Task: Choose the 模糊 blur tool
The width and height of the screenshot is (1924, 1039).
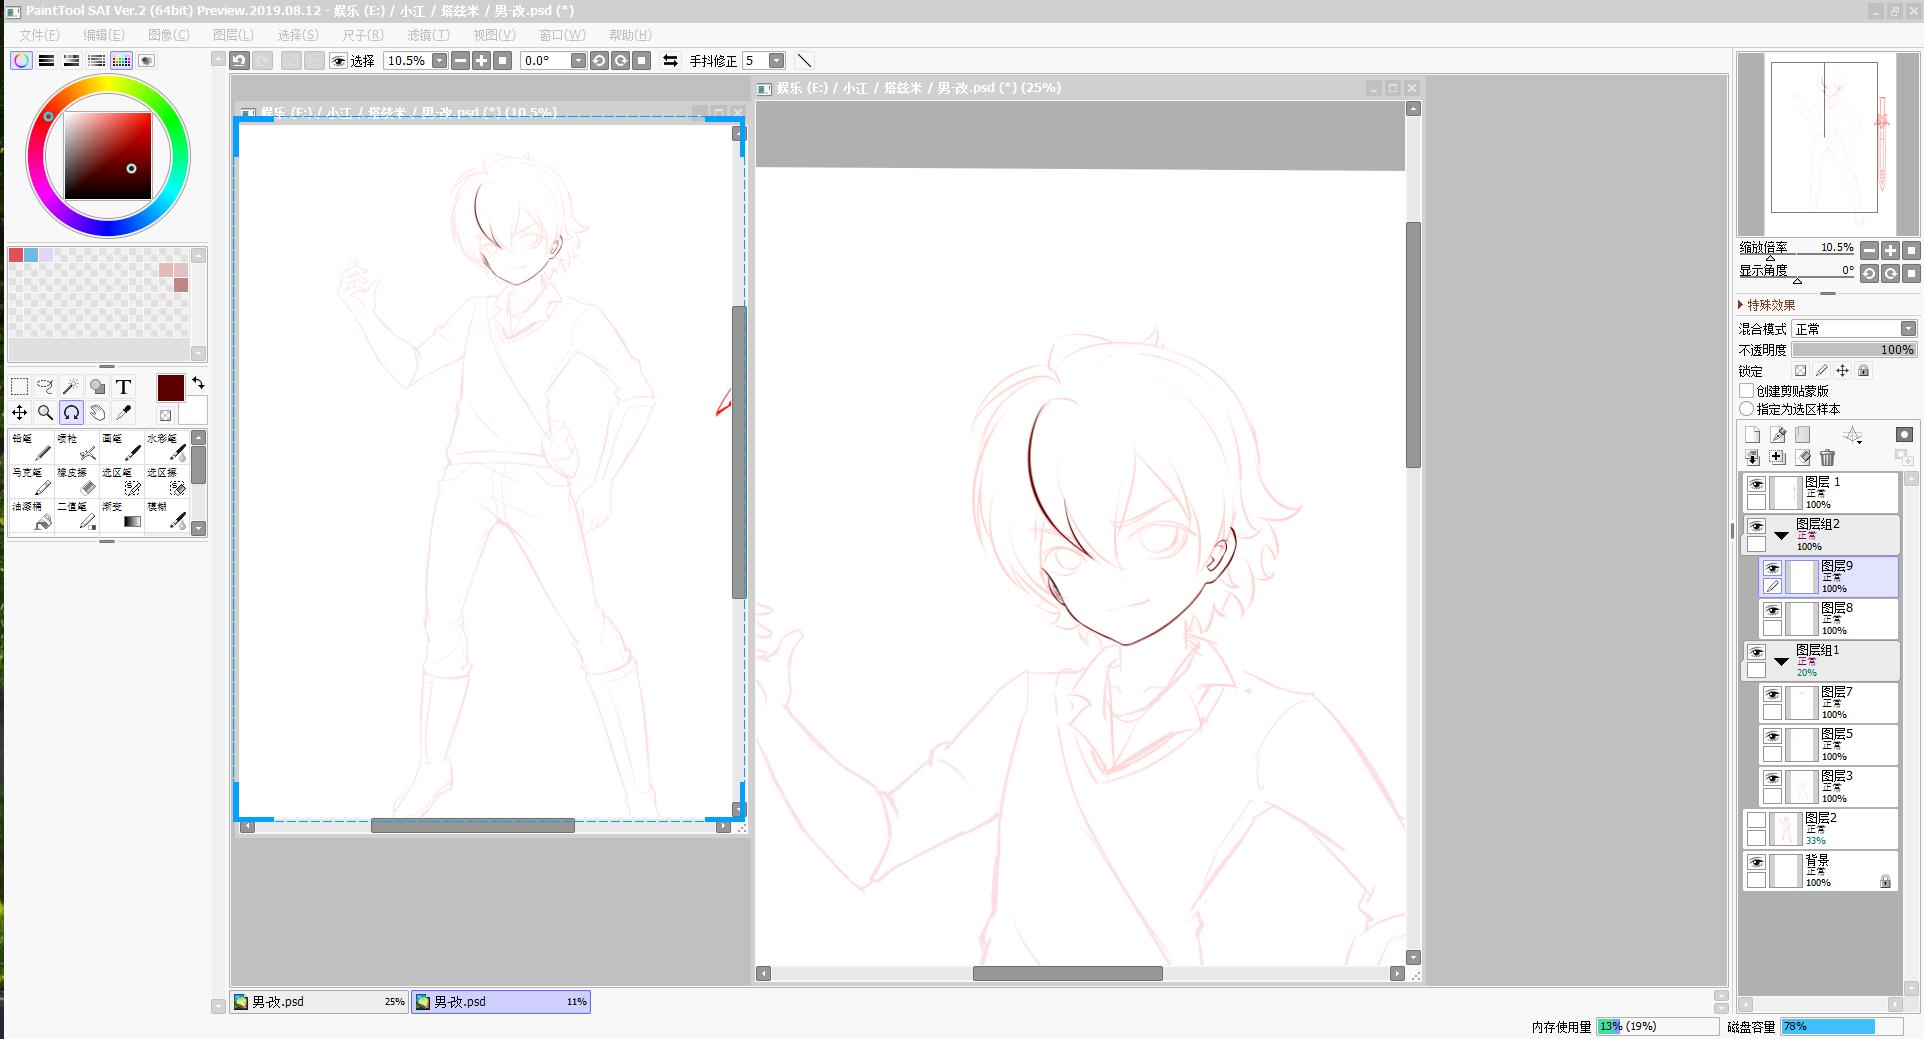Action: 166,515
